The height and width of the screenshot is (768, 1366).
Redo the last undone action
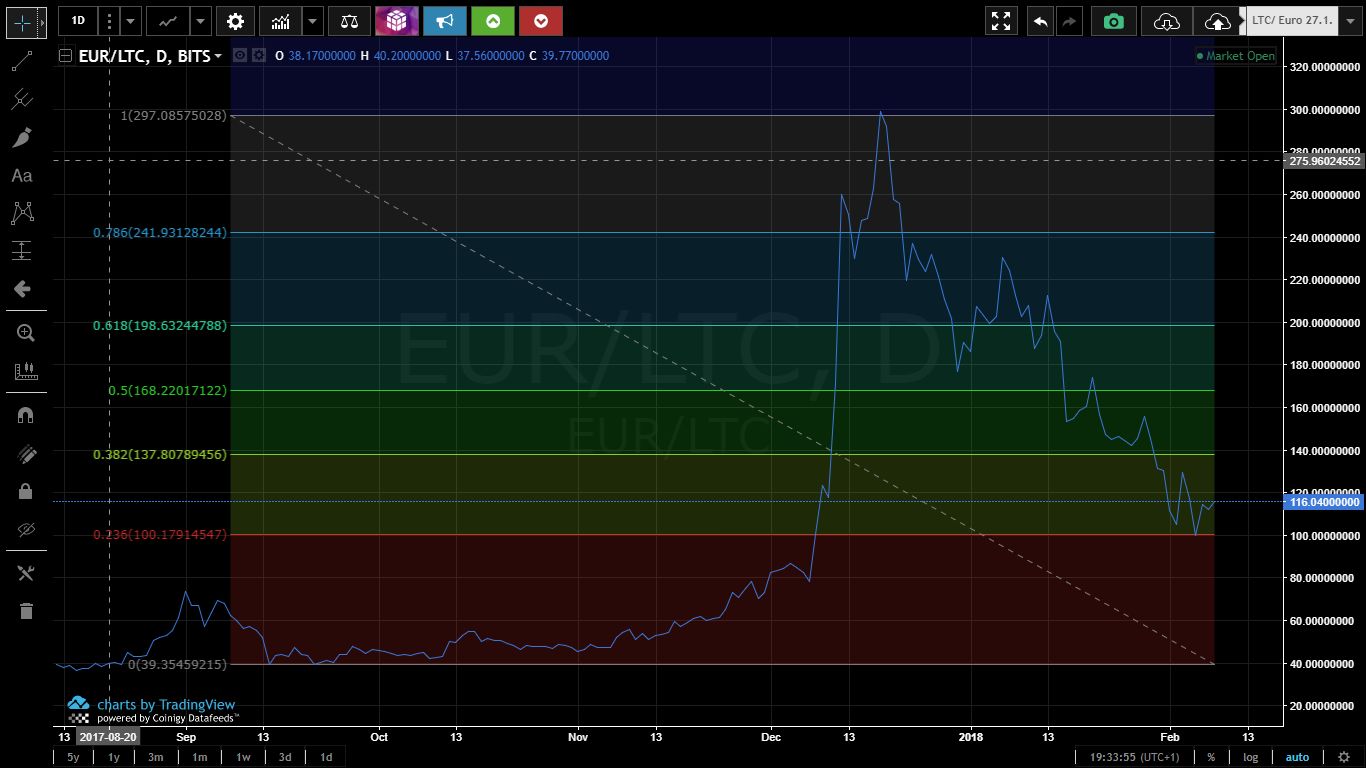1069,20
